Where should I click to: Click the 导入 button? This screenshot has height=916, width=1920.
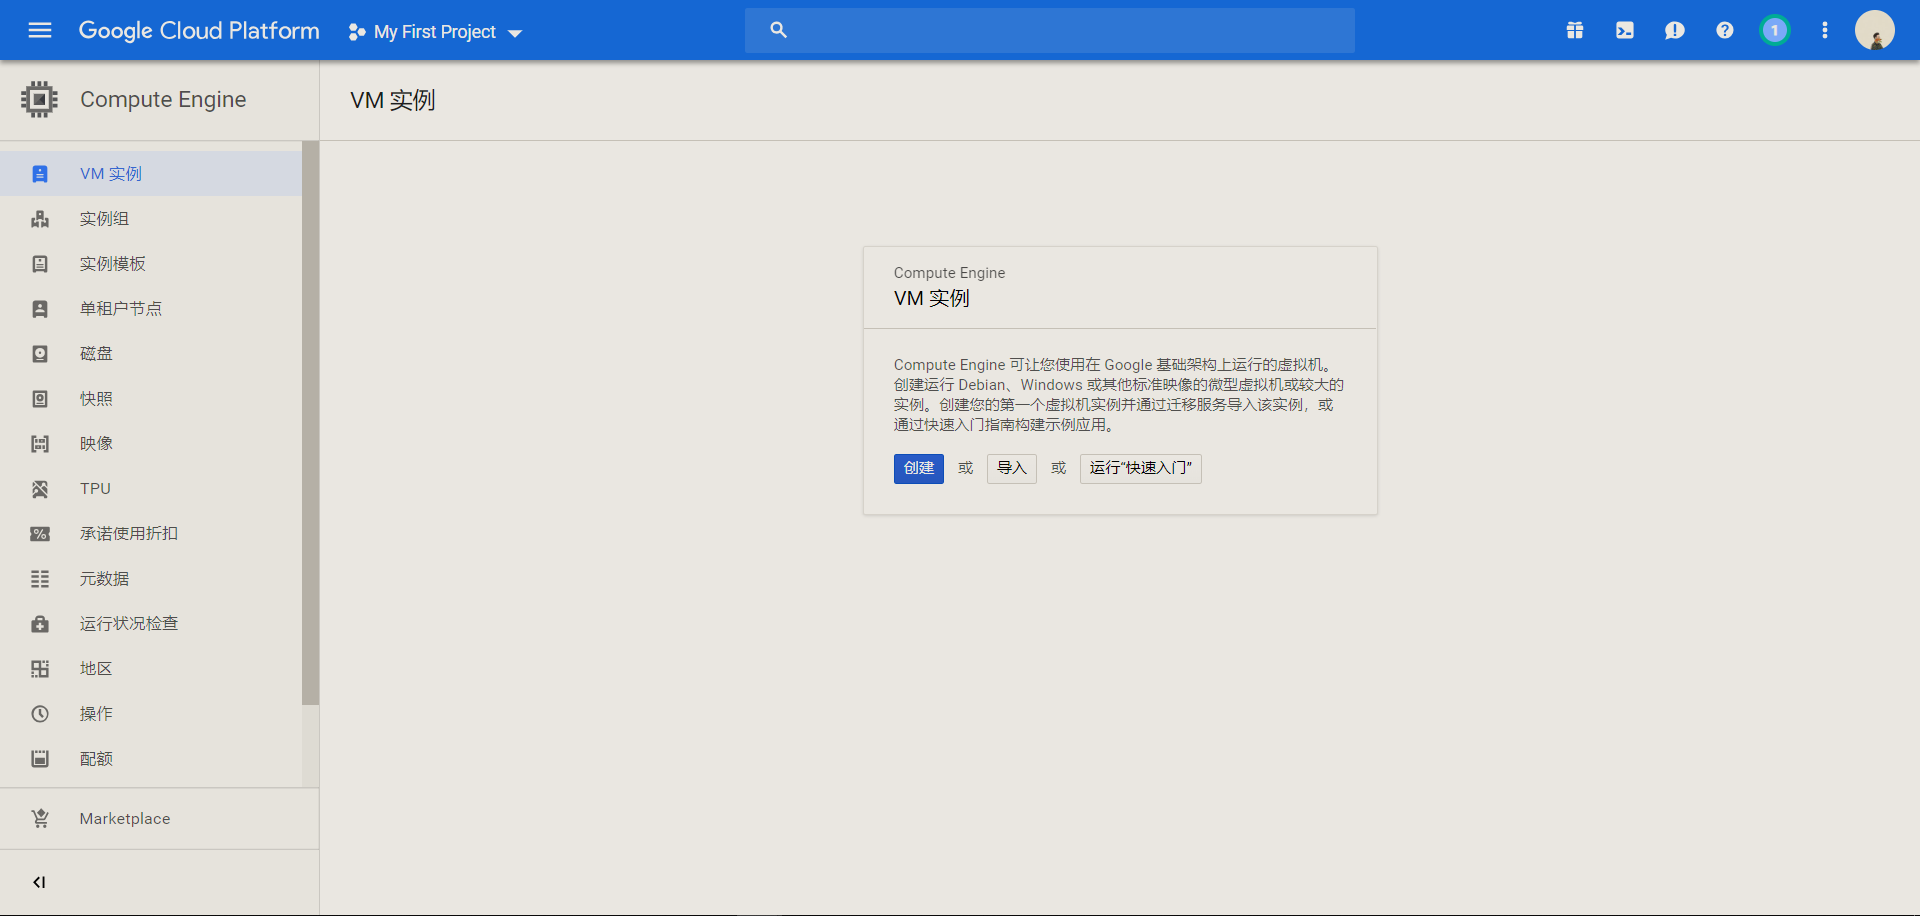(x=1011, y=468)
